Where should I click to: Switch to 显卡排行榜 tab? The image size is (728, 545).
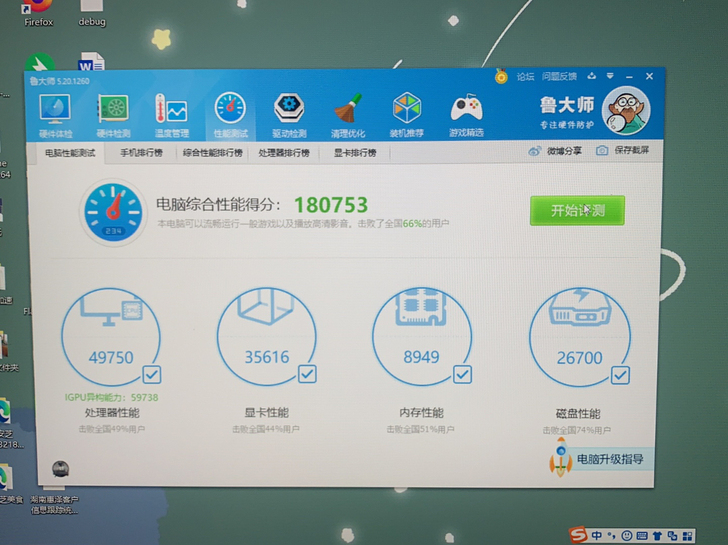tap(355, 153)
